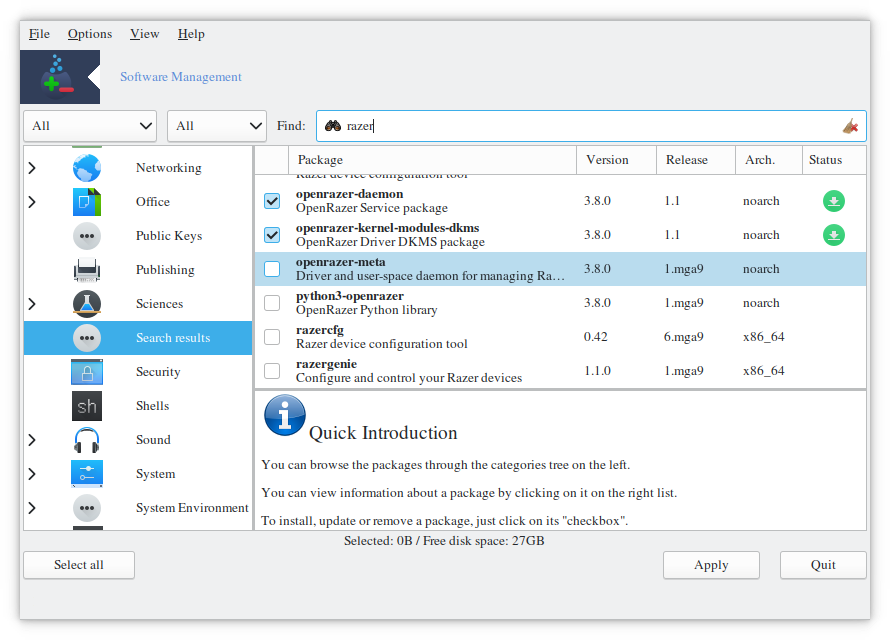Viewport: 890px width, 640px height.
Task: Select the python3-openrazer package name
Action: click(x=350, y=296)
